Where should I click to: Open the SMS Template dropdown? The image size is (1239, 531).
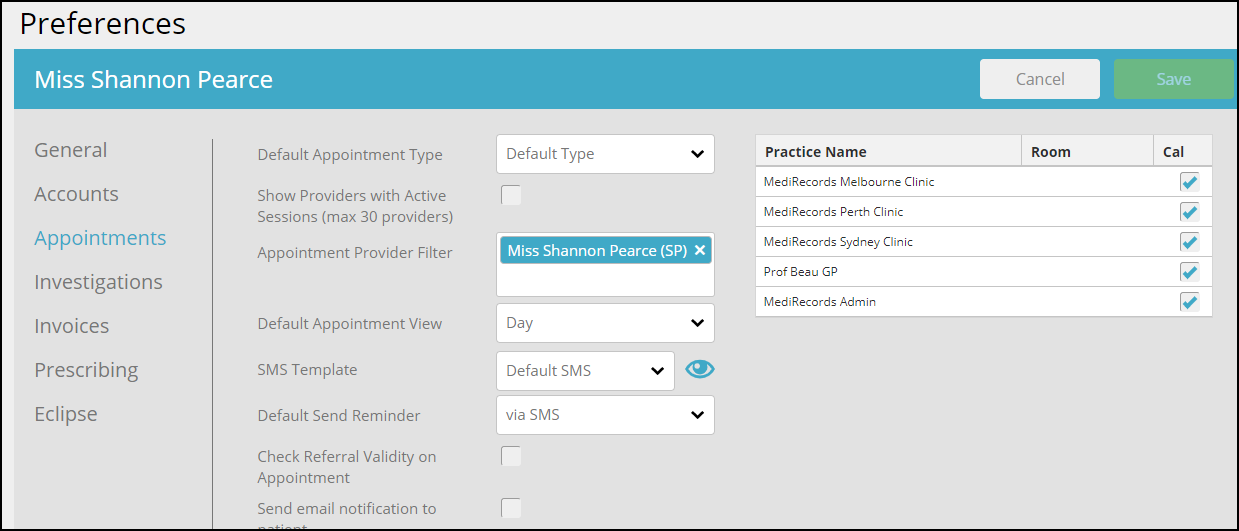point(585,371)
